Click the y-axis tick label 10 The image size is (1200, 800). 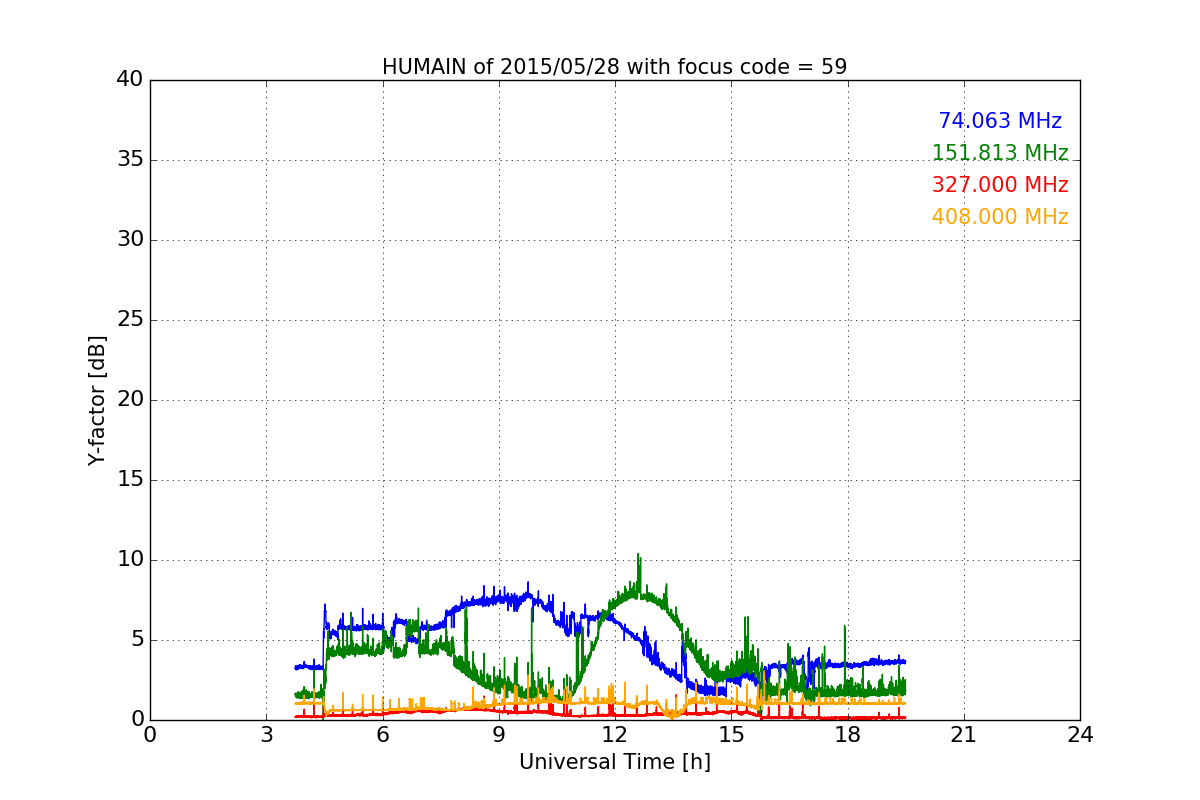click(130, 560)
